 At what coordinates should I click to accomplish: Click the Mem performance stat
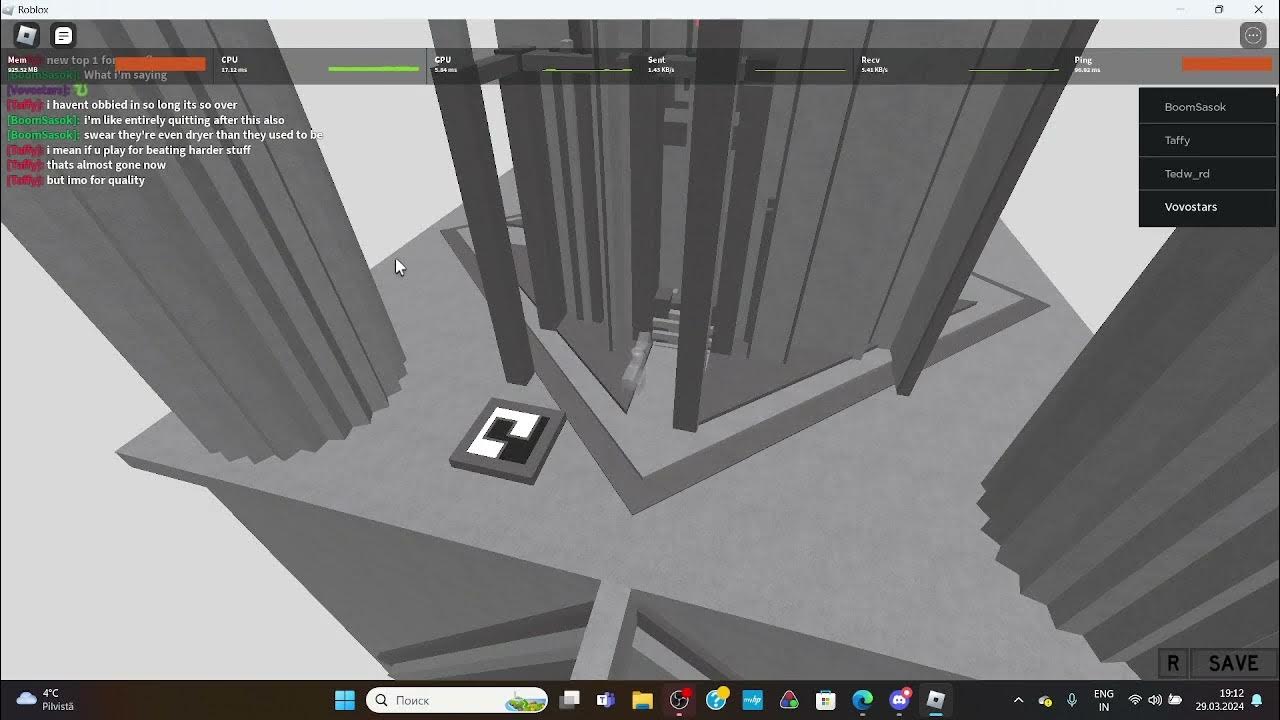coord(108,64)
